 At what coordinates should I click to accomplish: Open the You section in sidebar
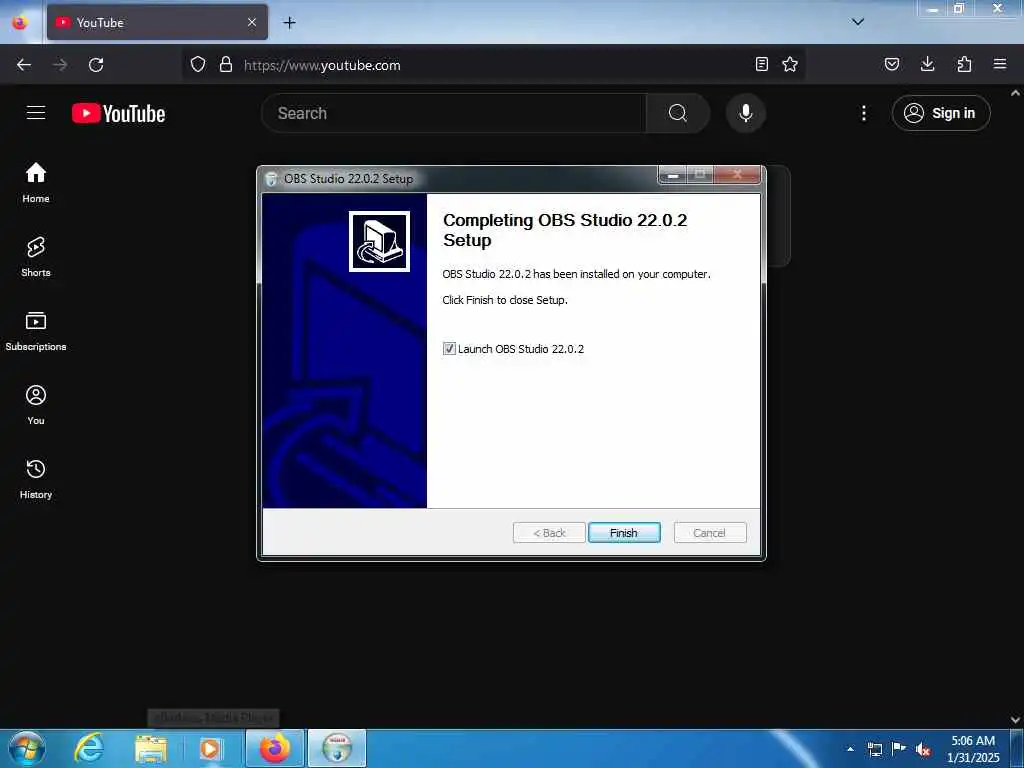(x=36, y=405)
